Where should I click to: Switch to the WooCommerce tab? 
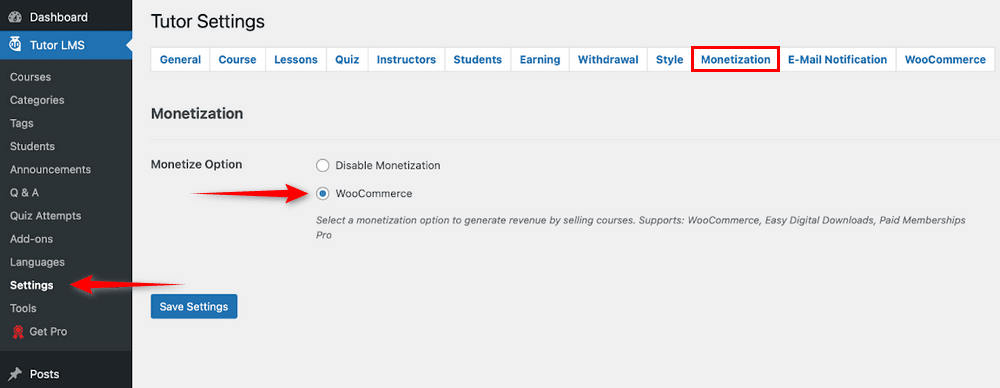[x=945, y=59]
